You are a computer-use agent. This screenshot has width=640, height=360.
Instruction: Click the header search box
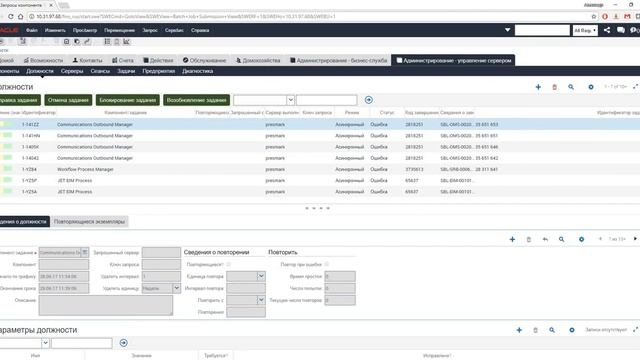click(x=542, y=30)
